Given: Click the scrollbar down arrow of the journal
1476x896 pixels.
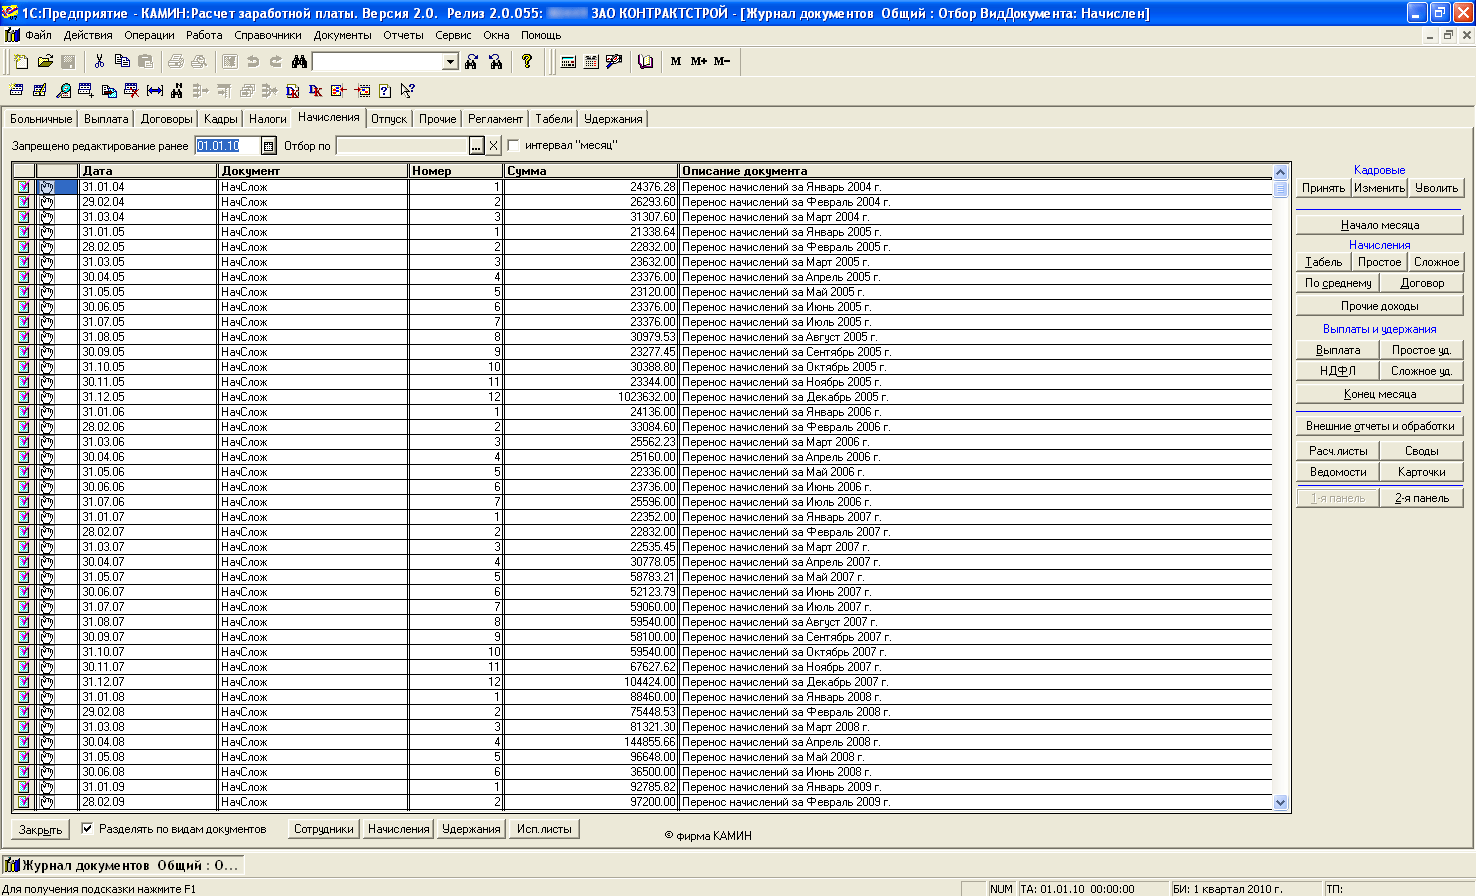Looking at the screenshot, I should pos(1280,802).
